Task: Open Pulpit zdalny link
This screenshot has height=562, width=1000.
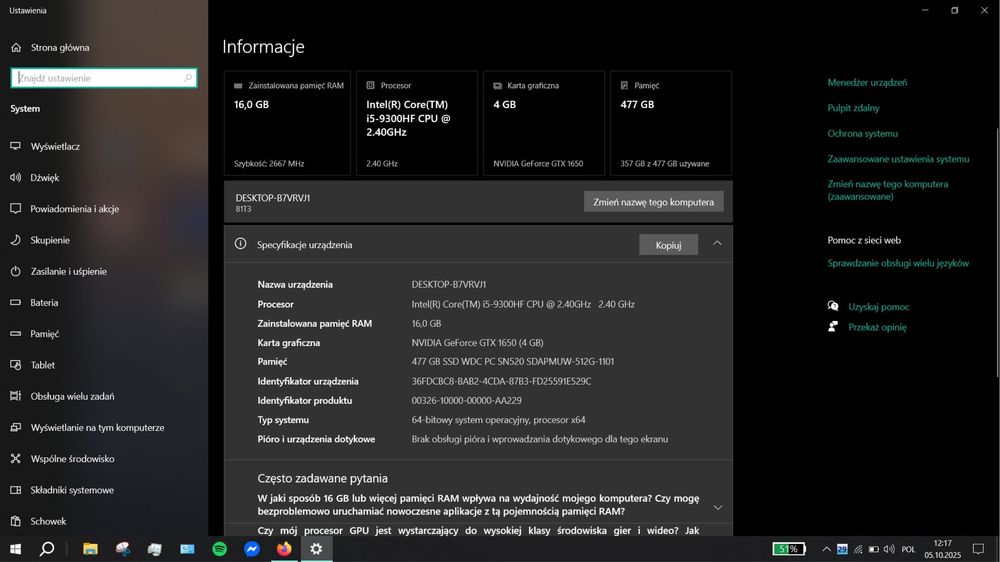Action: [x=853, y=108]
